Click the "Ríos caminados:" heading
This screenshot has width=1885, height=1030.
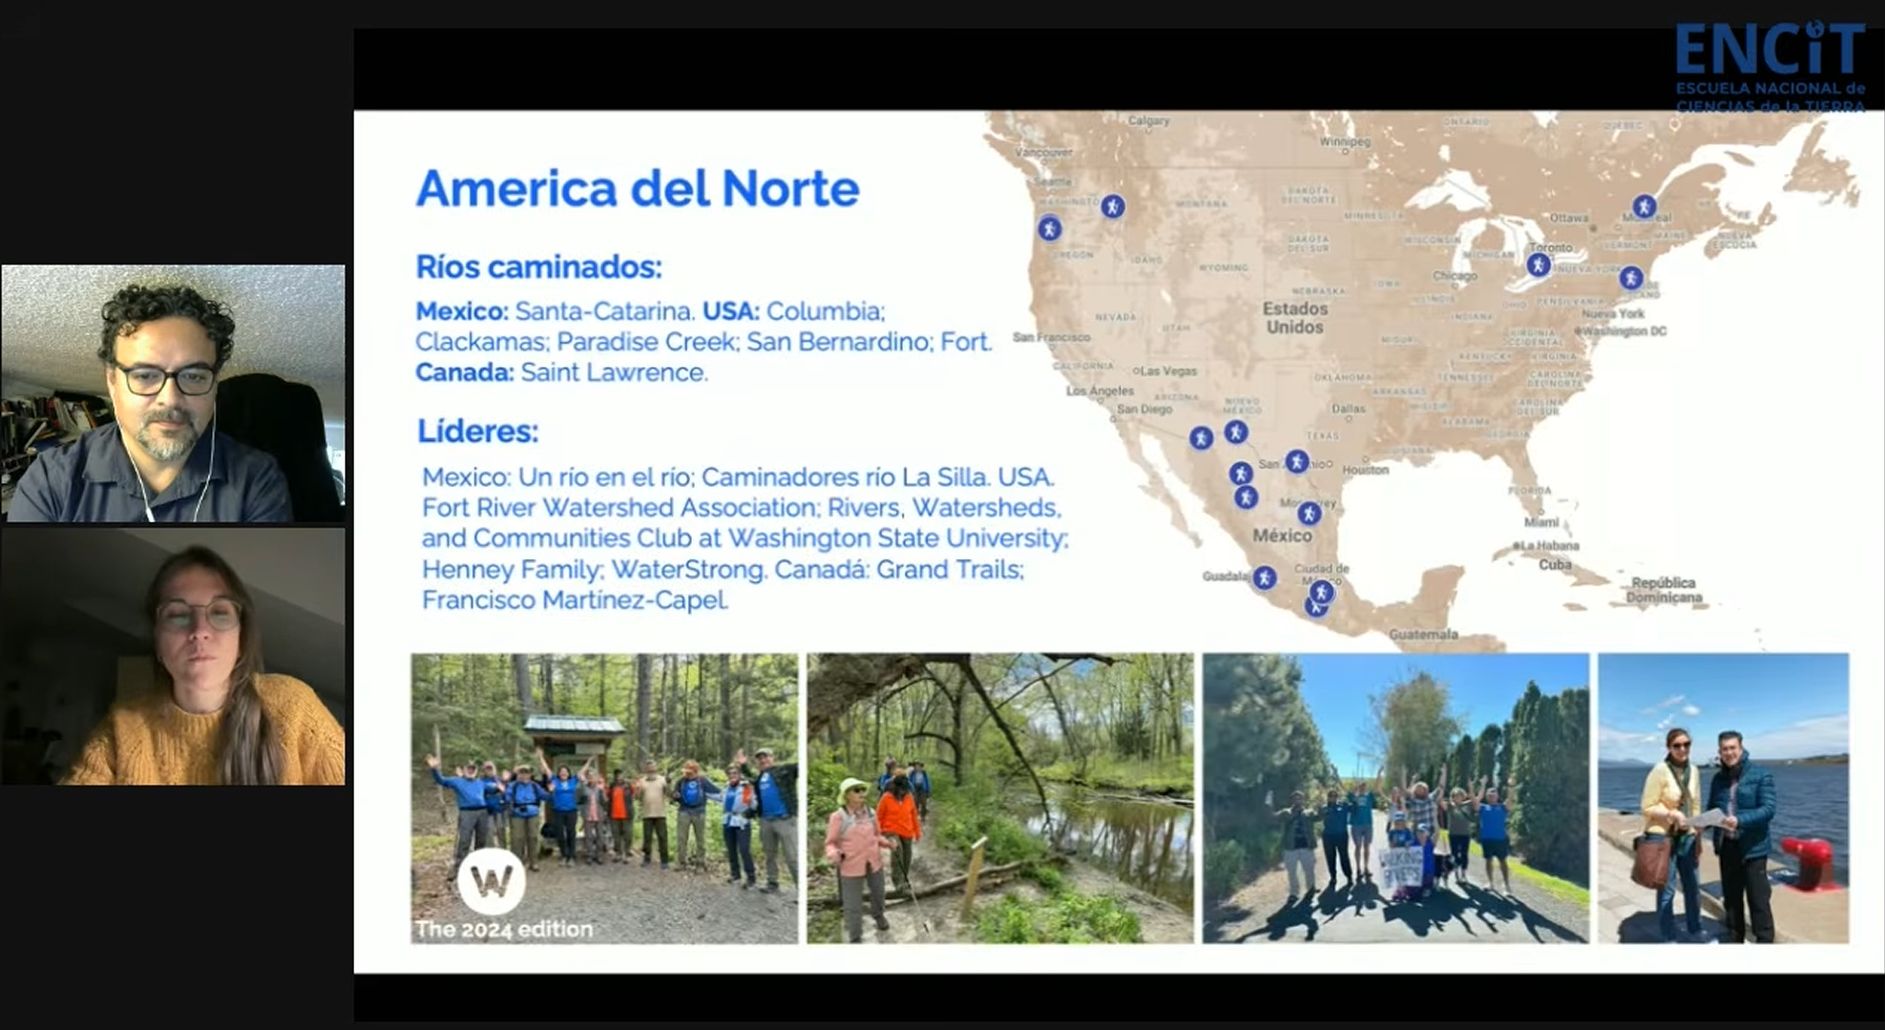pos(539,267)
